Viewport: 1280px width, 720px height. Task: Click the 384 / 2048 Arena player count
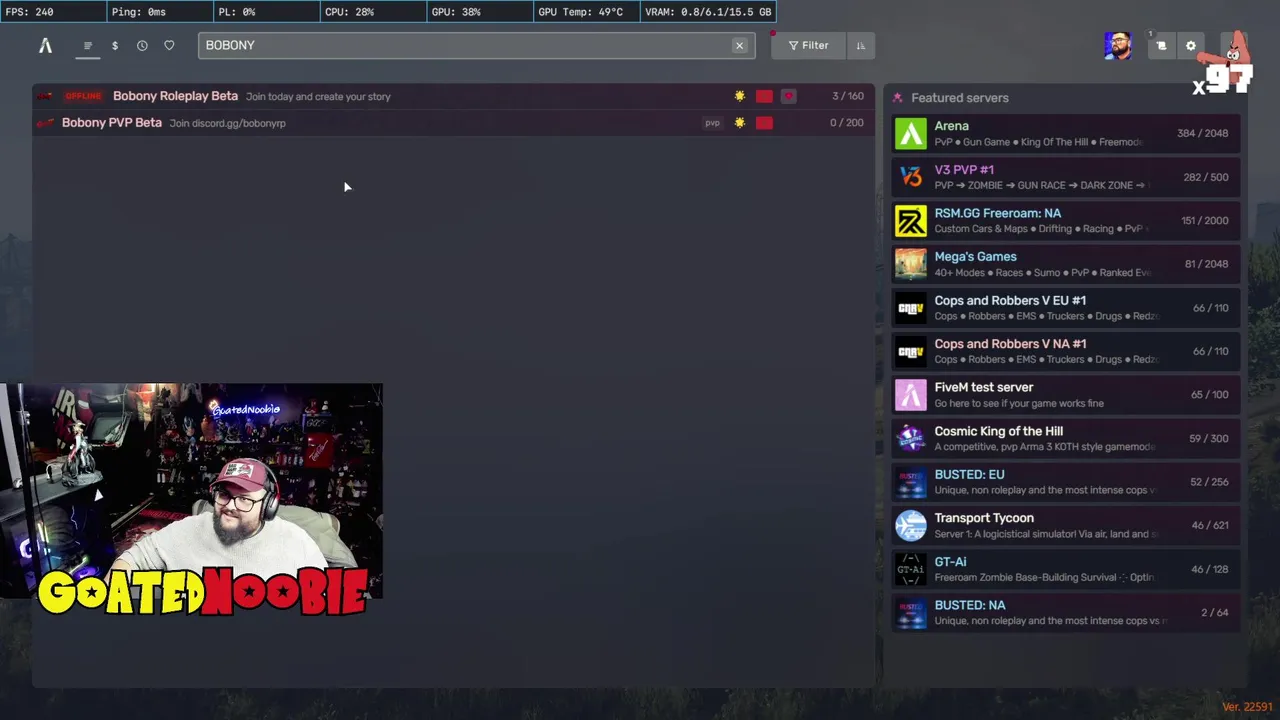click(x=1202, y=133)
